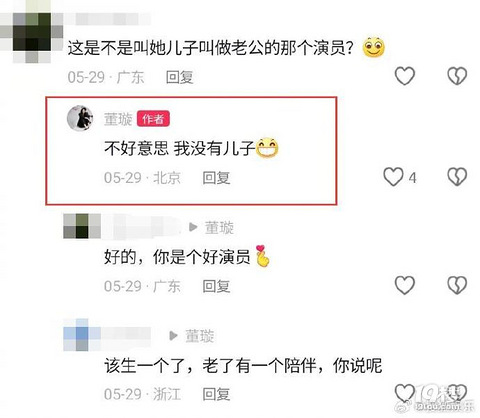Image resolution: width=480 pixels, height=418 pixels.
Task: Dislike 董璇's reply about having no son
Action: (457, 177)
